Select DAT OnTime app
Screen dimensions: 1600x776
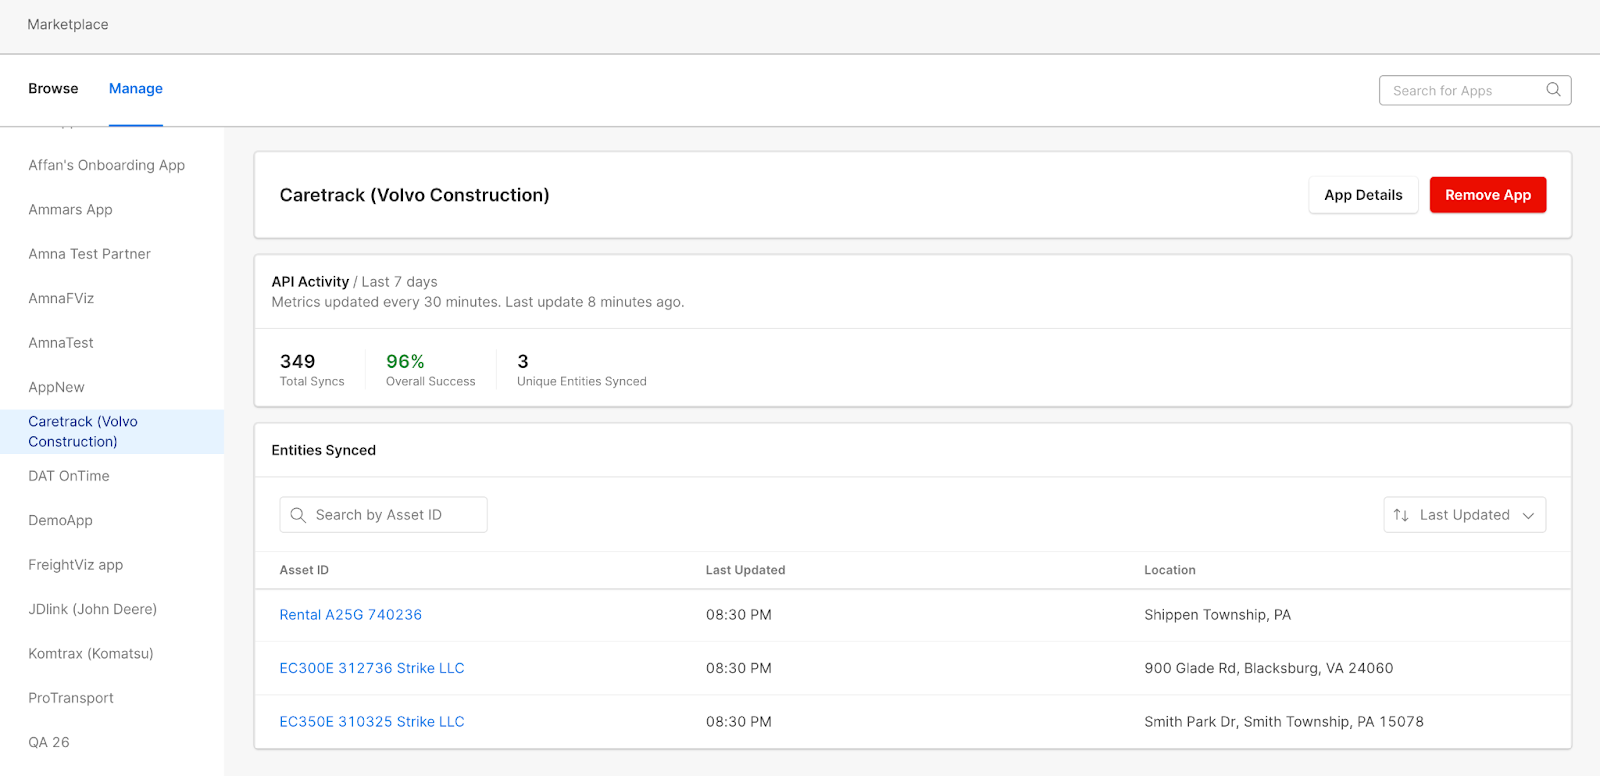(69, 476)
